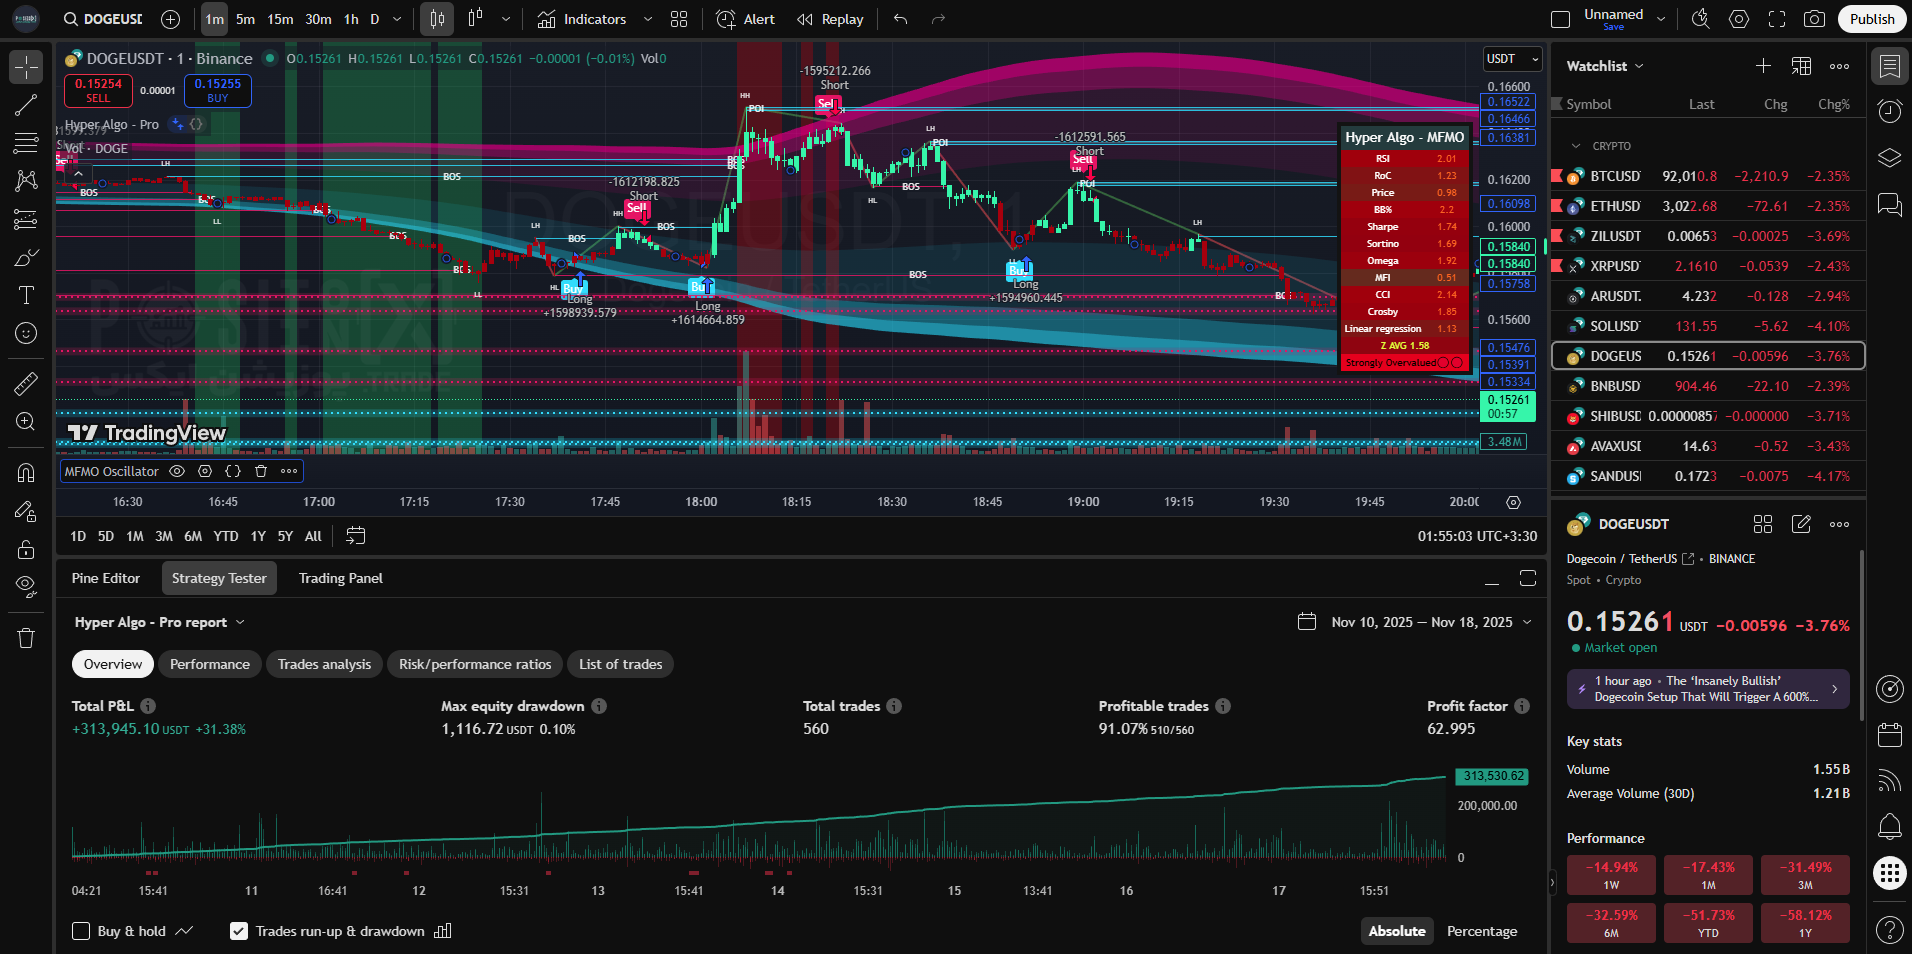The width and height of the screenshot is (1912, 954).
Task: Click the Publish button
Action: tap(1871, 19)
